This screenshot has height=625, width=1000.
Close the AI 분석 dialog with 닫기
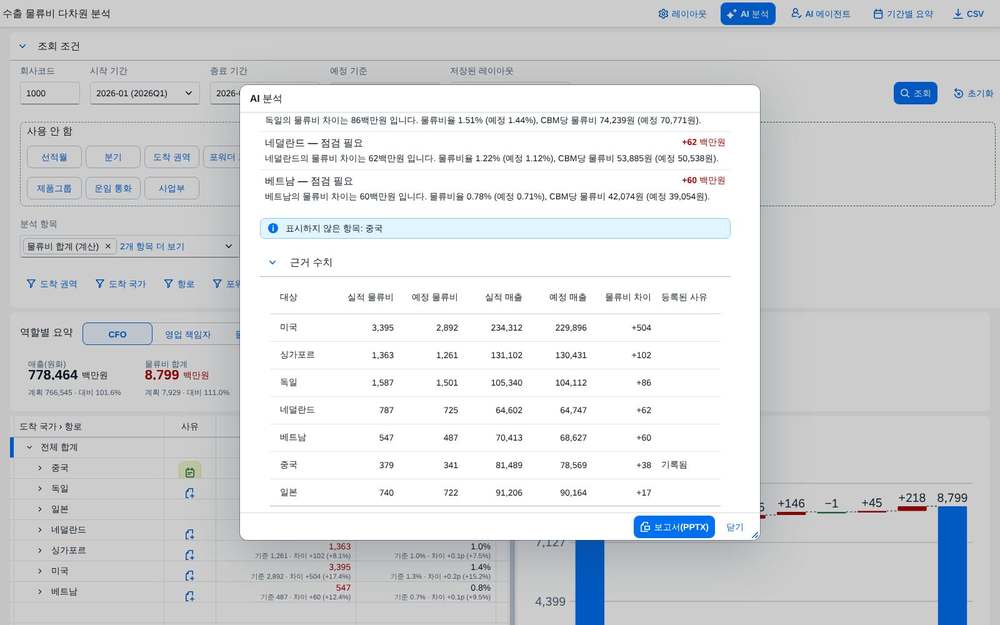735,527
